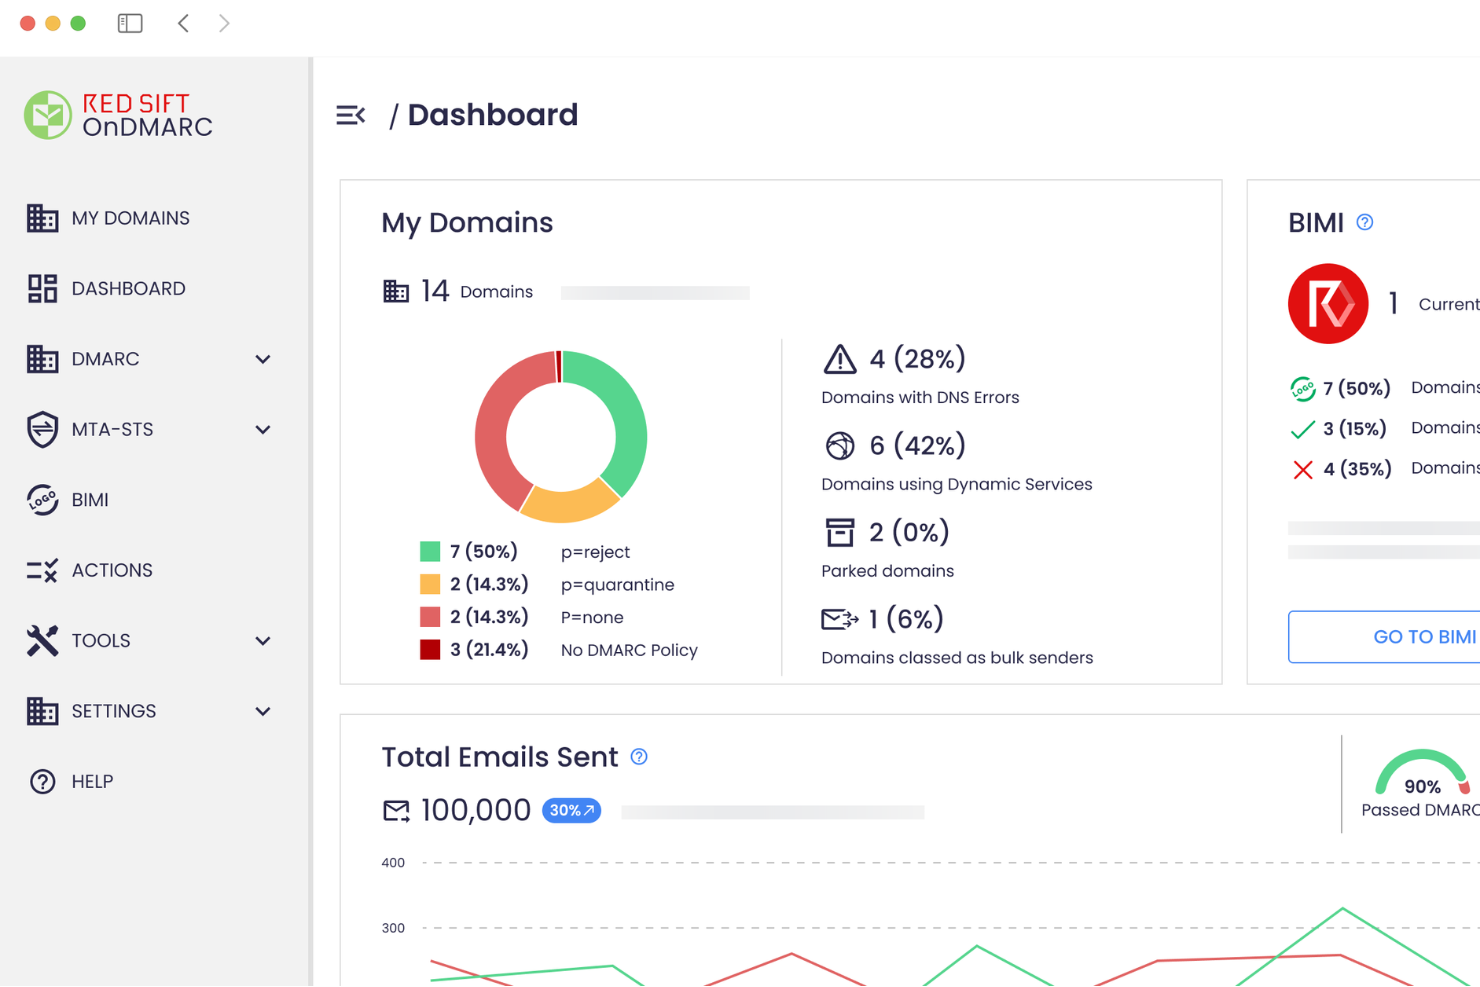Click the Help question mark icon
This screenshot has width=1480, height=987.
tap(41, 781)
